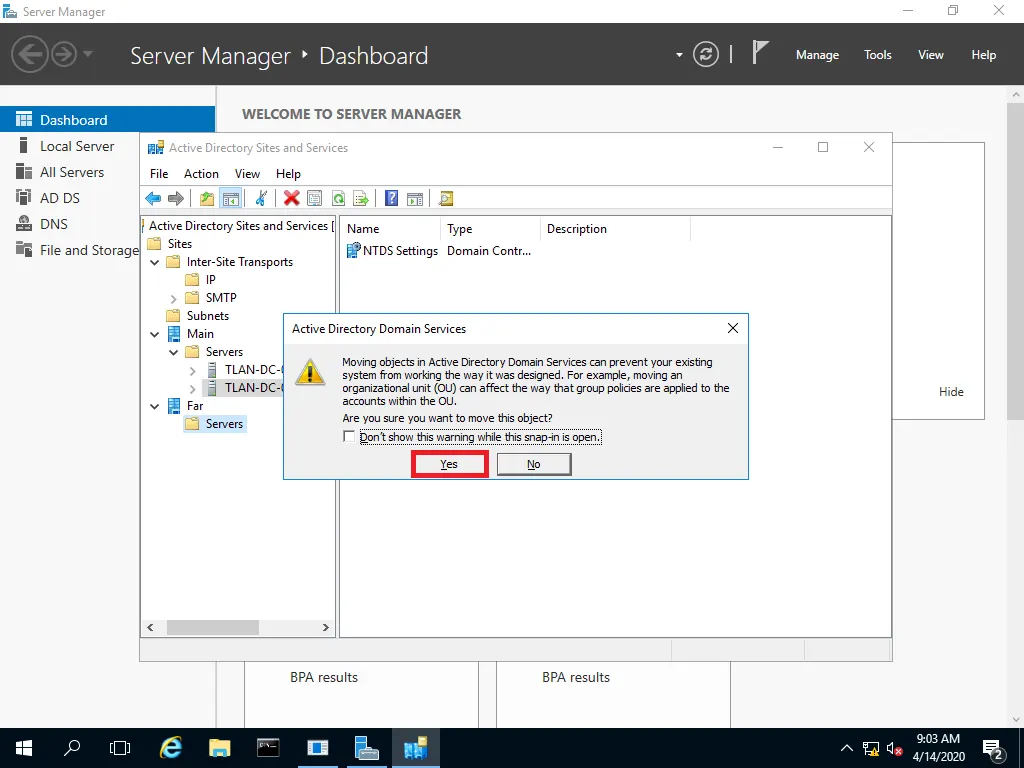Screen dimensions: 1024x768
Task: Click the Export List toolbar icon
Action: 360,199
